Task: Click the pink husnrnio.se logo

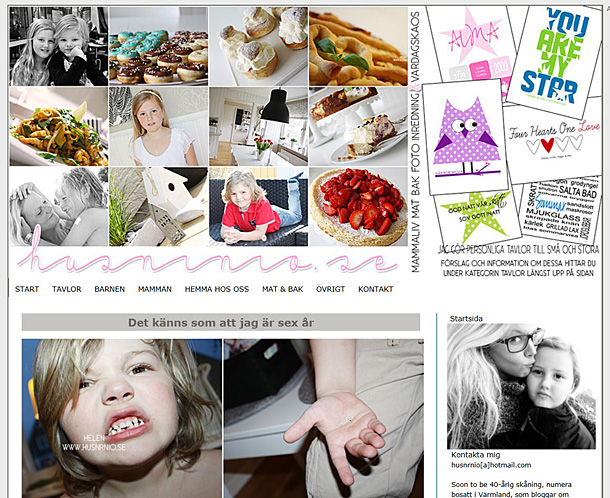Action: [x=208, y=261]
